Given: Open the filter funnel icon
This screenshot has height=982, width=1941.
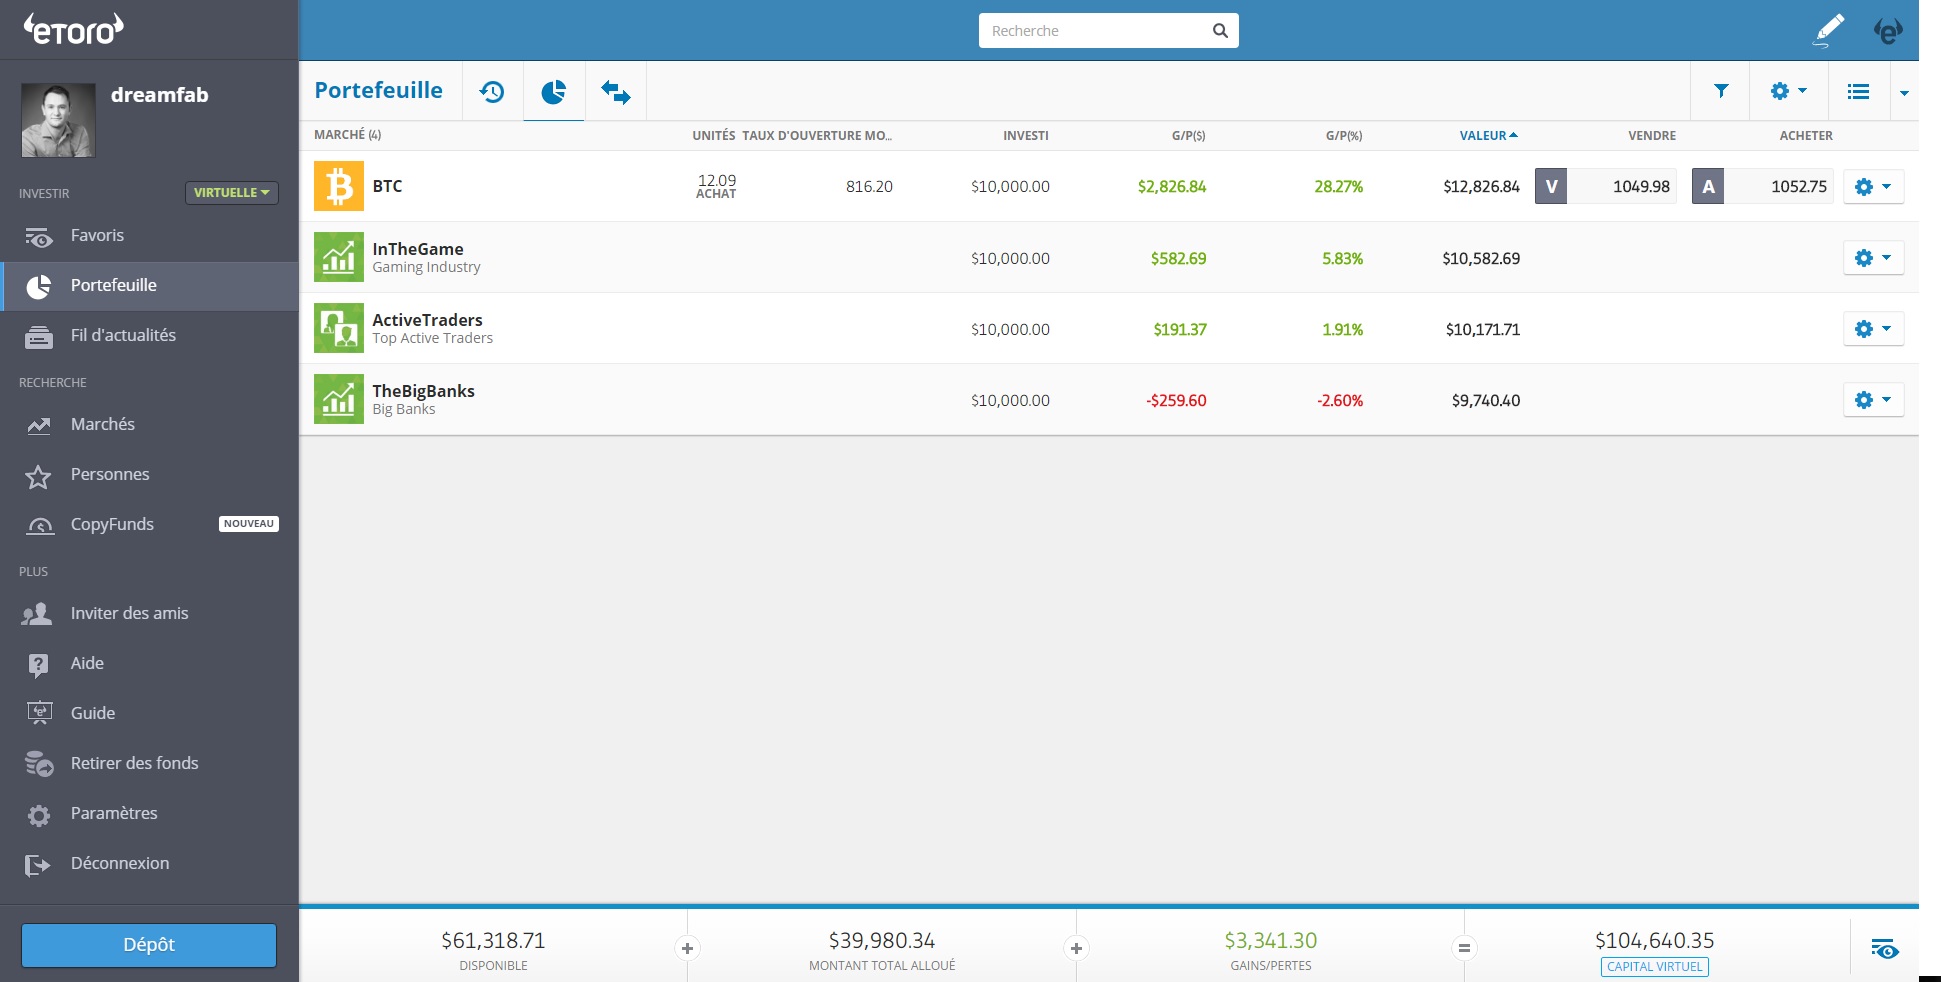Looking at the screenshot, I should tap(1721, 91).
